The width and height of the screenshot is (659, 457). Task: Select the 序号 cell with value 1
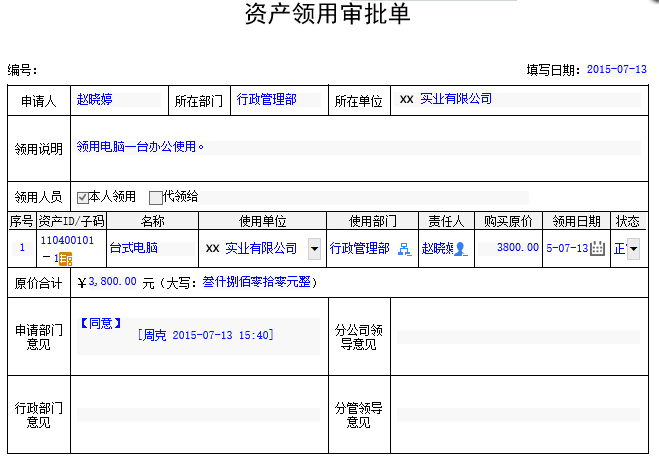pos(22,248)
